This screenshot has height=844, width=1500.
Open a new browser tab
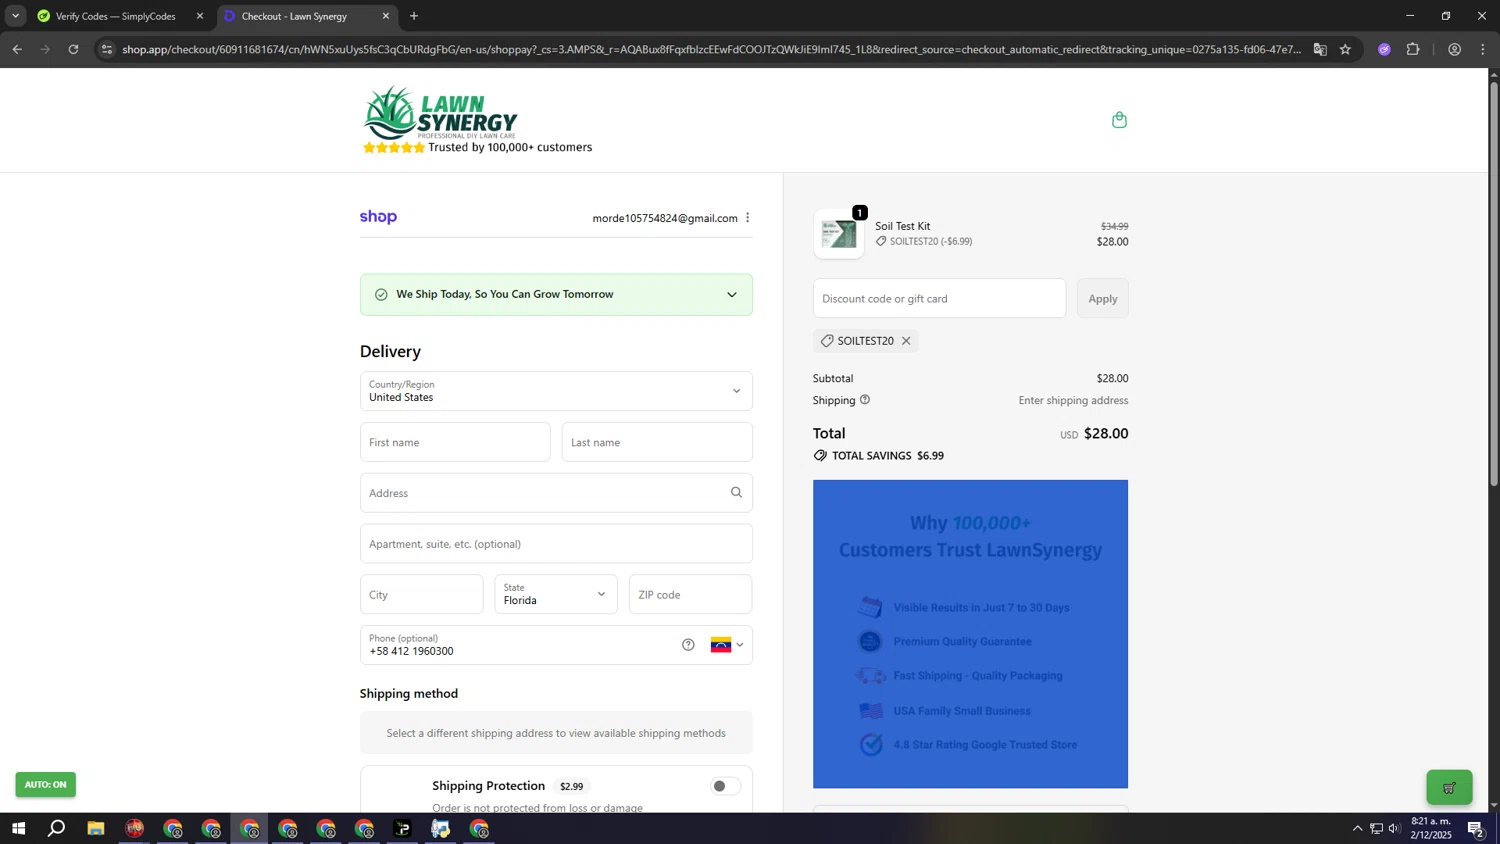[x=414, y=16]
